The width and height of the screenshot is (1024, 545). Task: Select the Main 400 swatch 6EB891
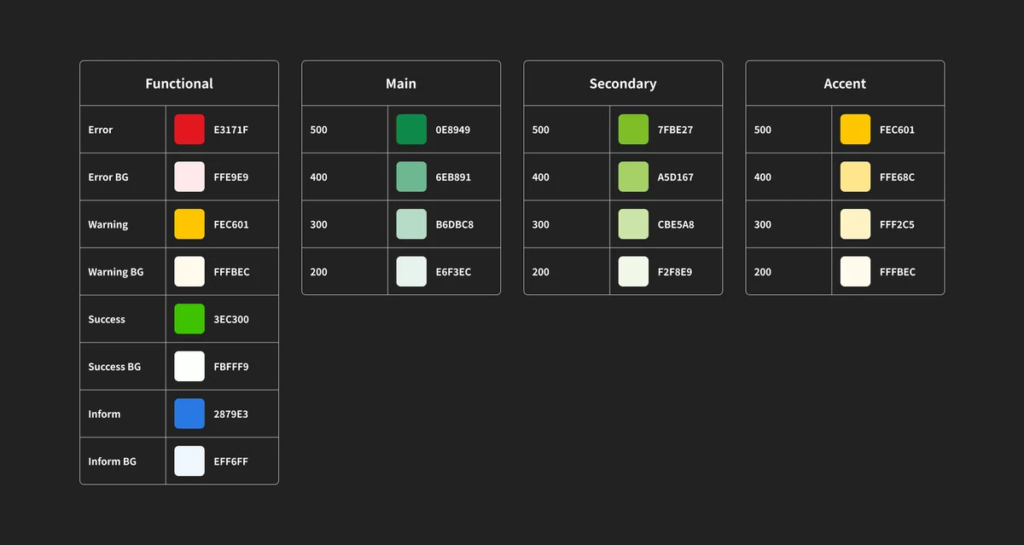pyautogui.click(x=411, y=177)
